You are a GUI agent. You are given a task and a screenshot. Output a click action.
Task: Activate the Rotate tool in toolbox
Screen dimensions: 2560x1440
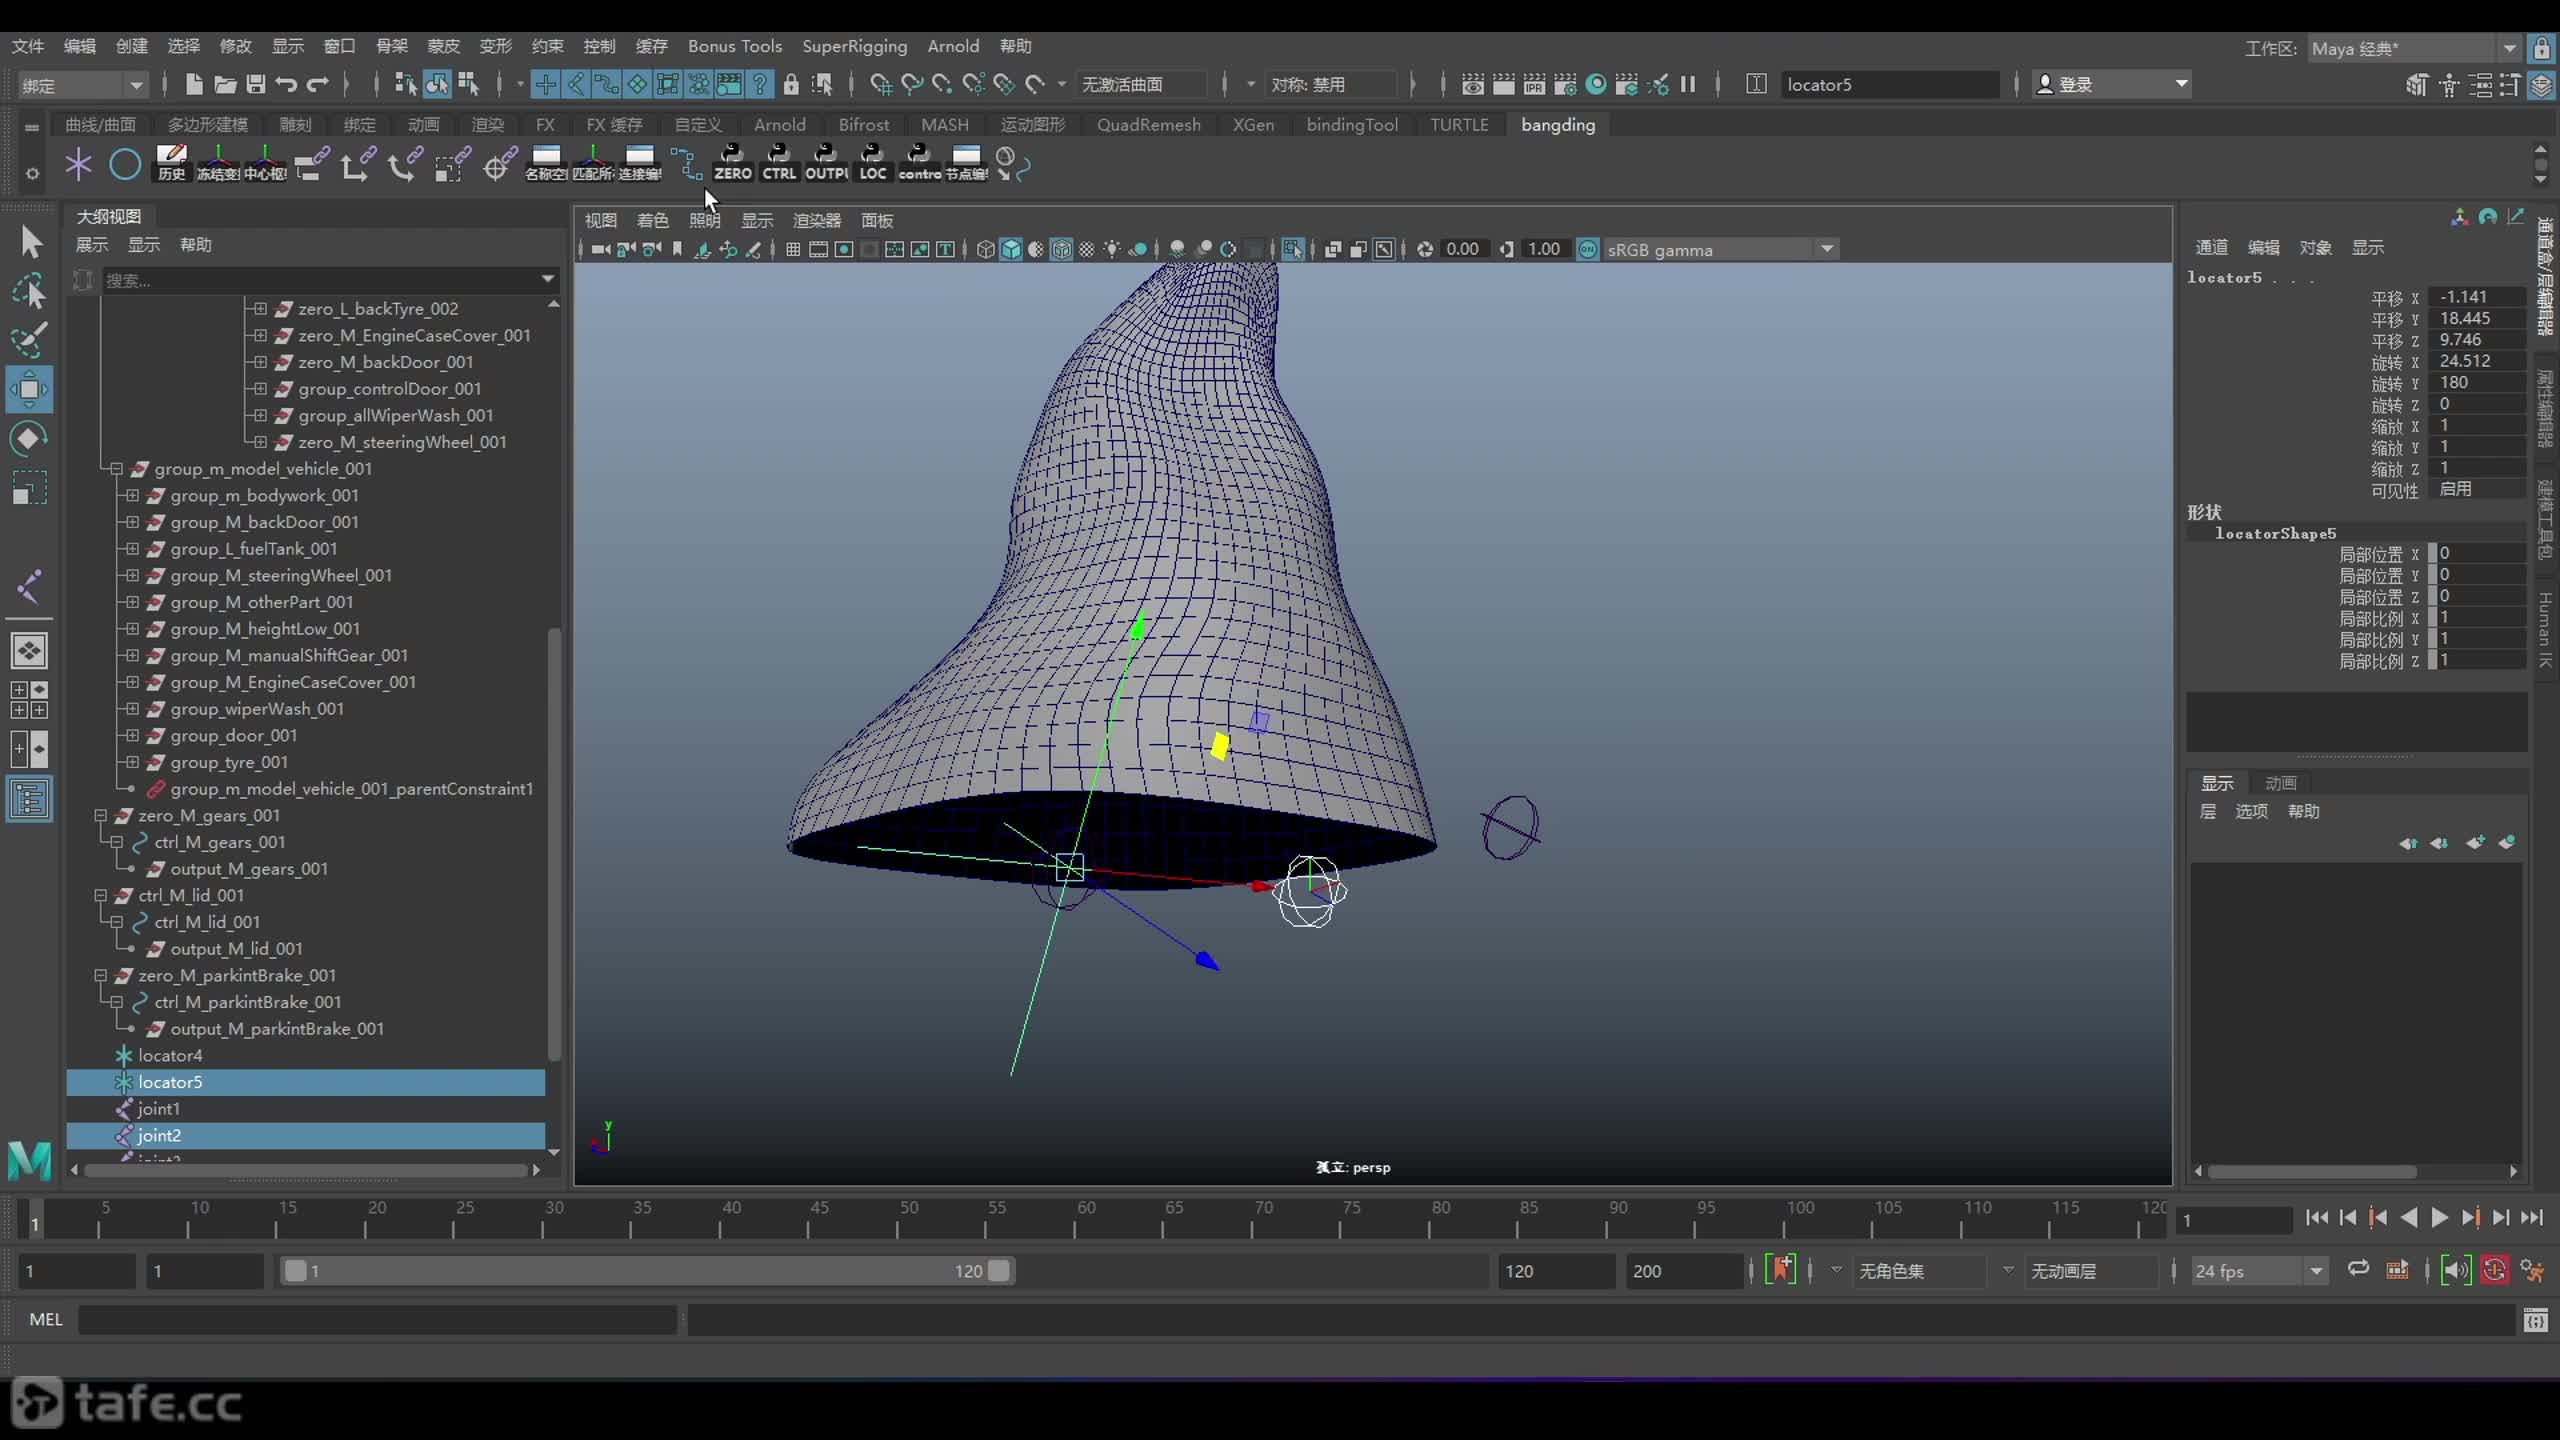coord(29,438)
